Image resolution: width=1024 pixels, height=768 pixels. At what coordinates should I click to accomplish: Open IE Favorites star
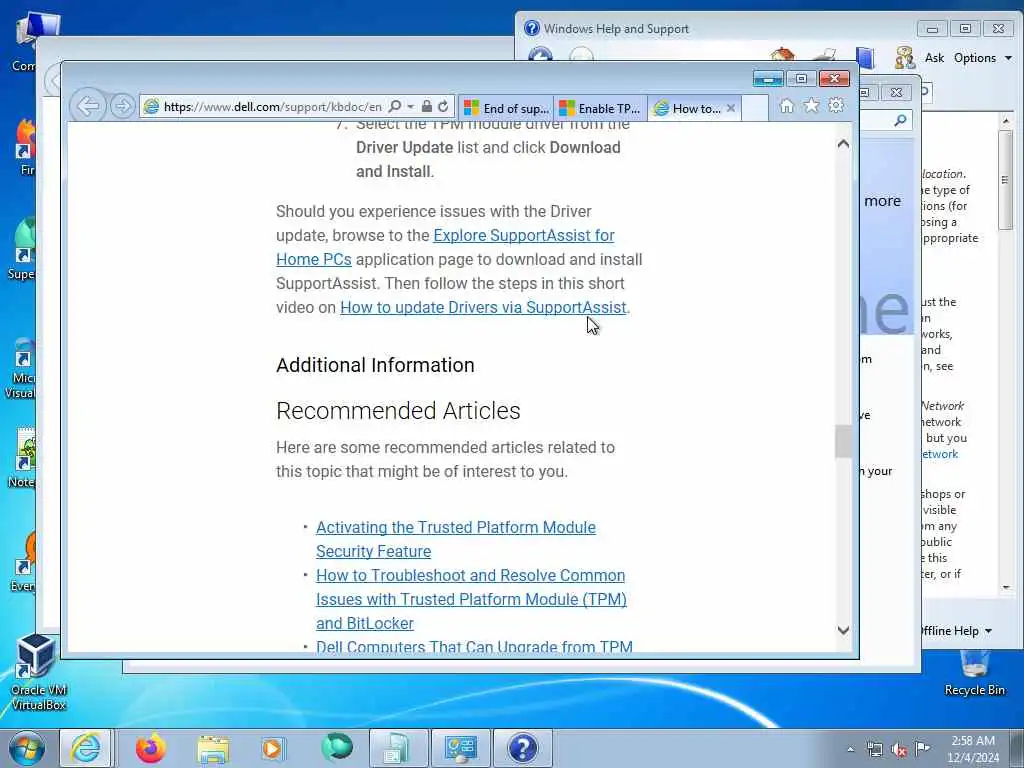(x=811, y=106)
